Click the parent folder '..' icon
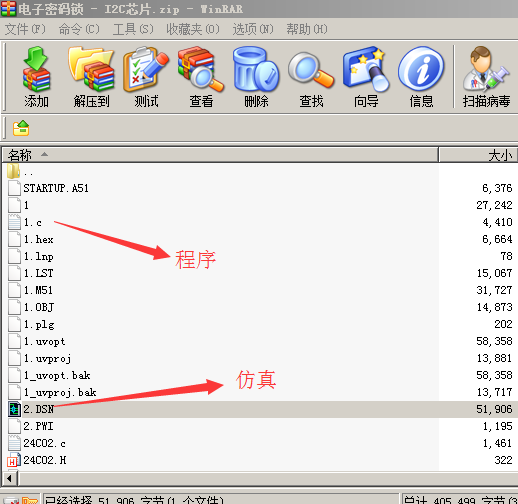Viewport: 518px width, 504px height. coord(13,171)
